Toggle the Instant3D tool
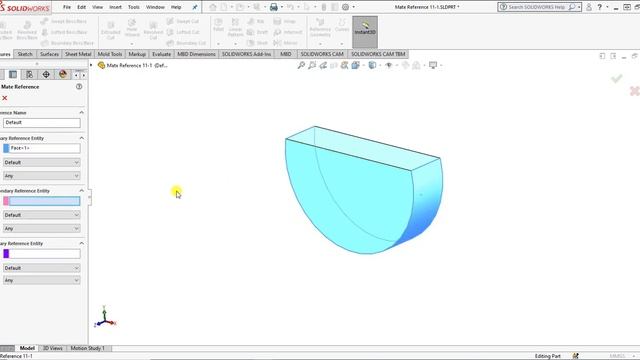 click(365, 32)
